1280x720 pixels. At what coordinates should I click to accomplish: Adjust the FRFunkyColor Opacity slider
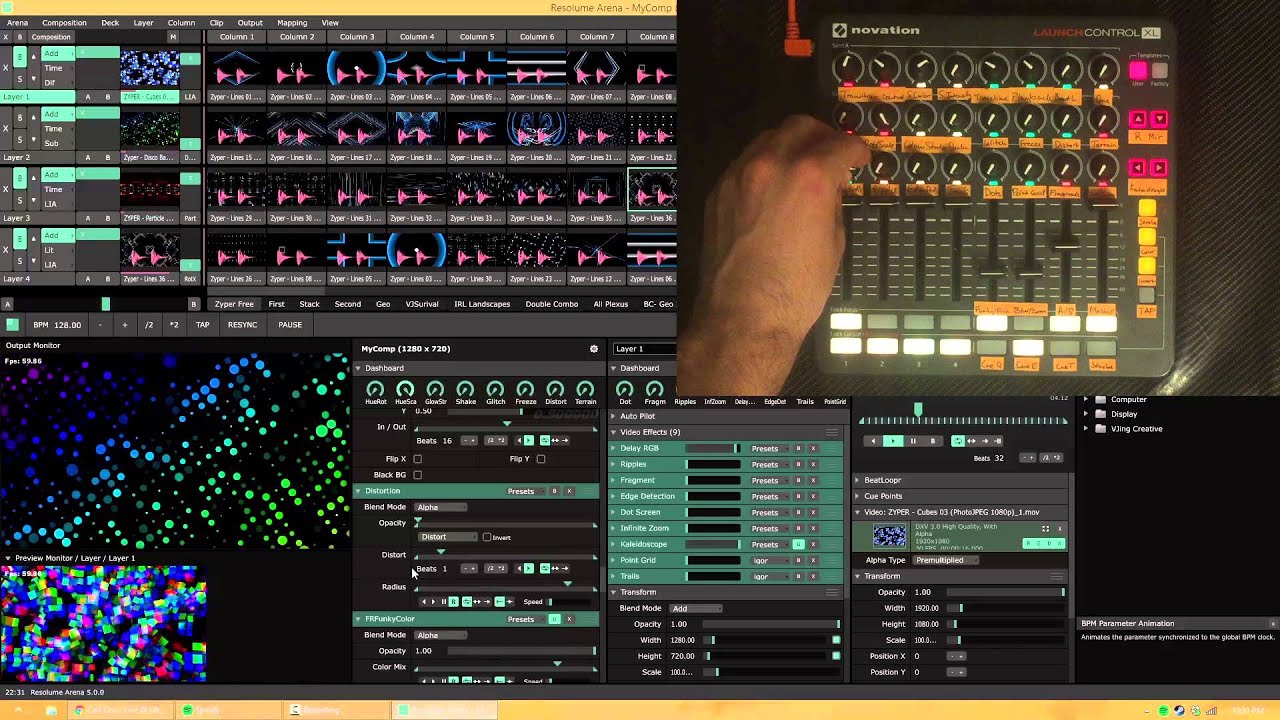pos(520,651)
